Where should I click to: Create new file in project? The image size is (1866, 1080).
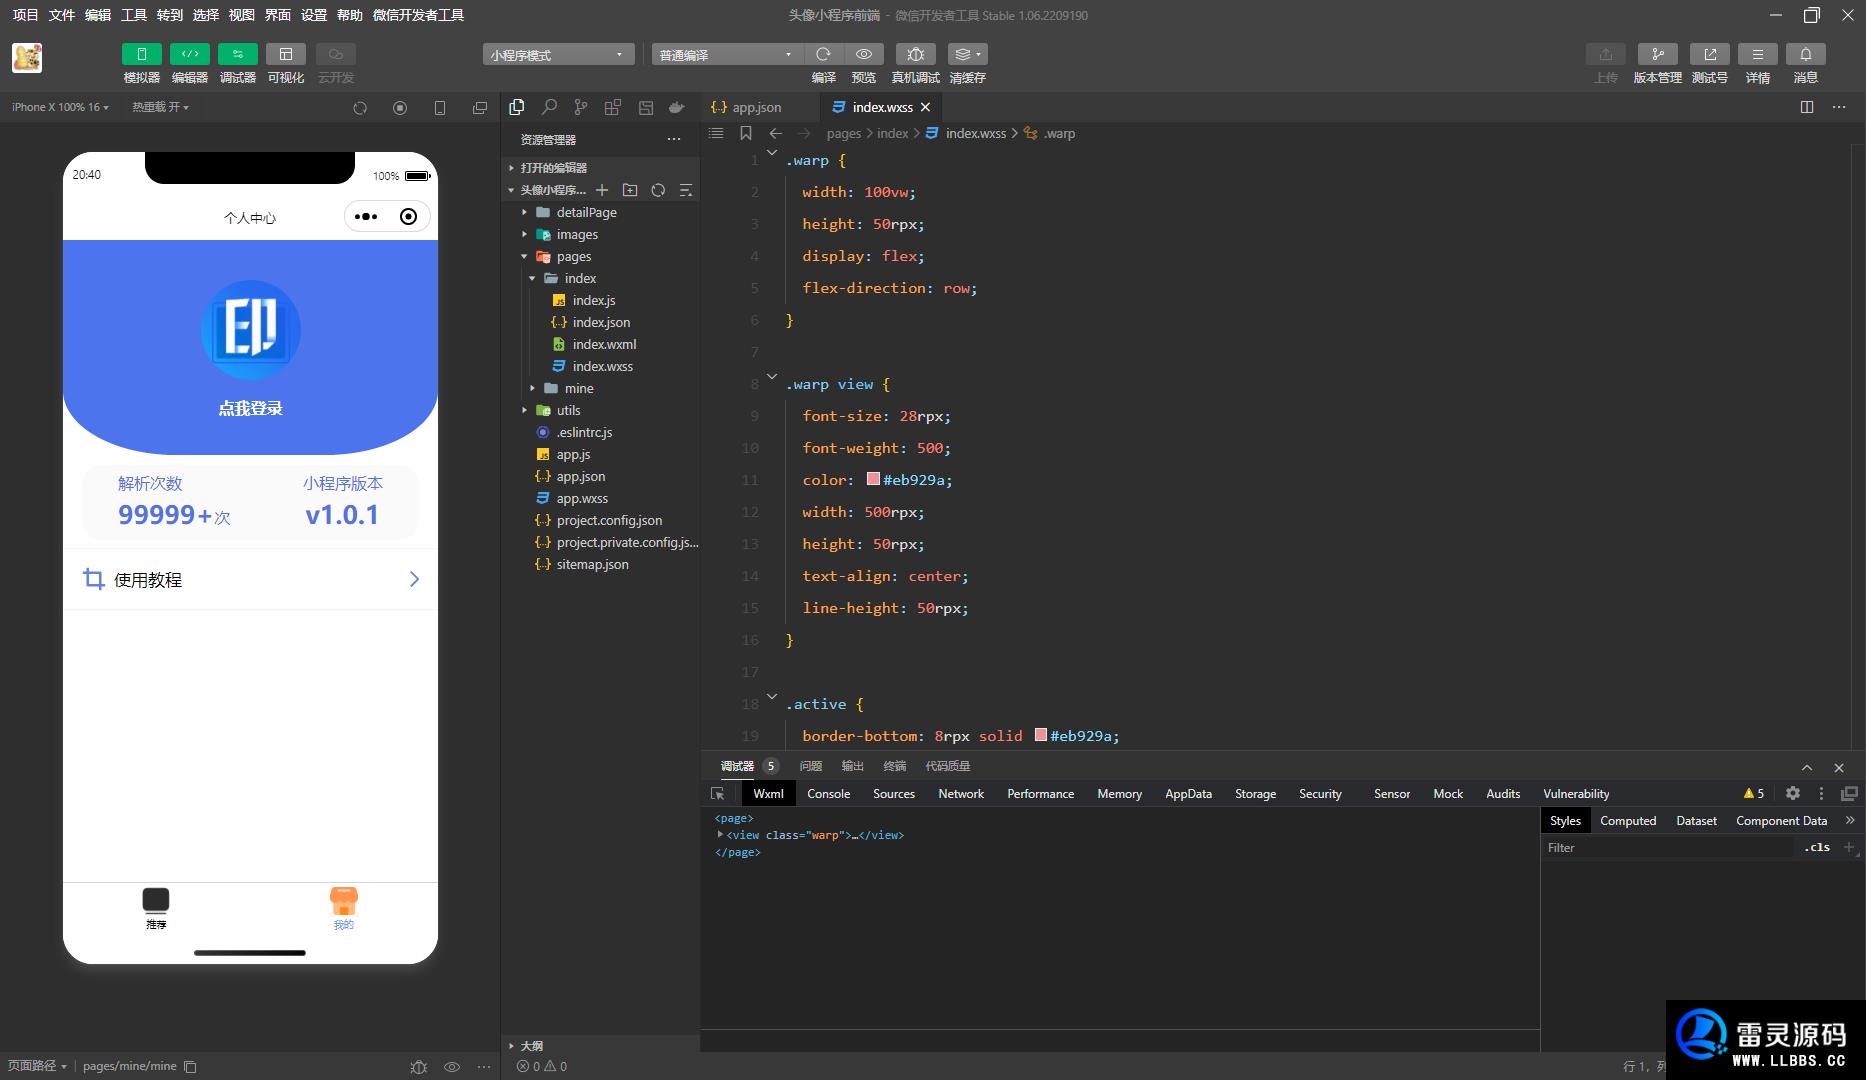click(602, 190)
